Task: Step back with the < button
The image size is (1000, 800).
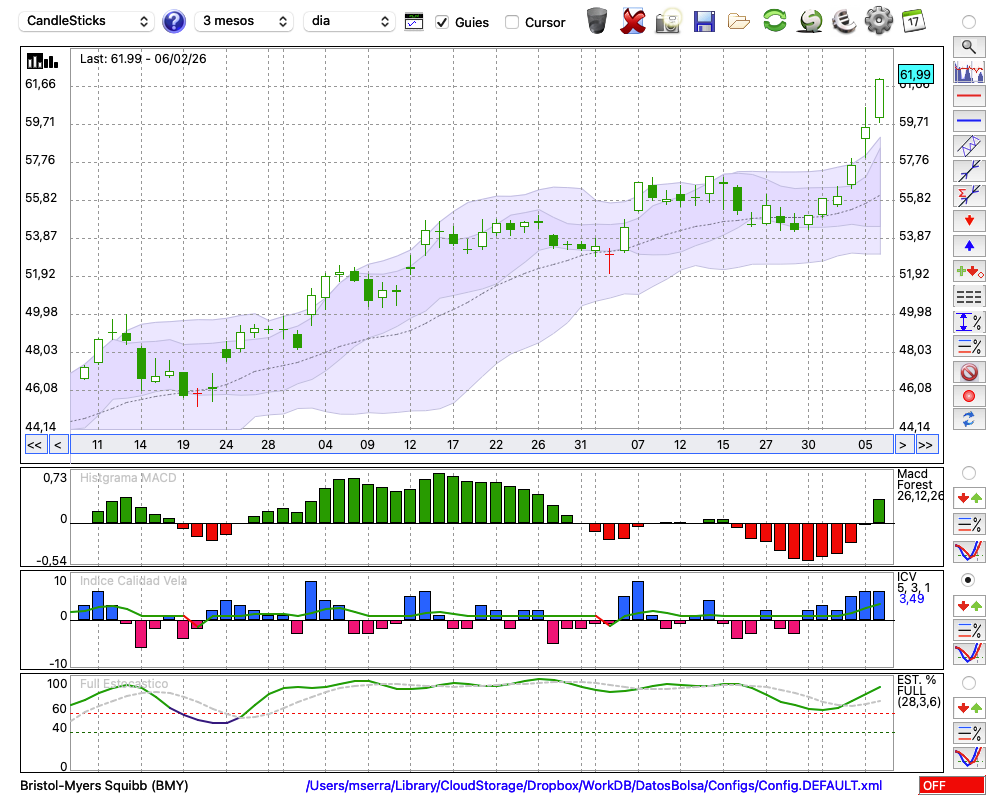Action: (58, 445)
